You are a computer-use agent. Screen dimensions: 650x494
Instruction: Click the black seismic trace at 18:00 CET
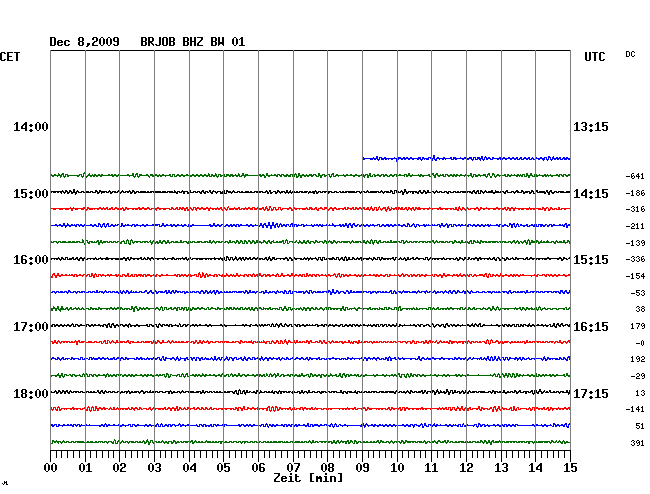click(310, 392)
